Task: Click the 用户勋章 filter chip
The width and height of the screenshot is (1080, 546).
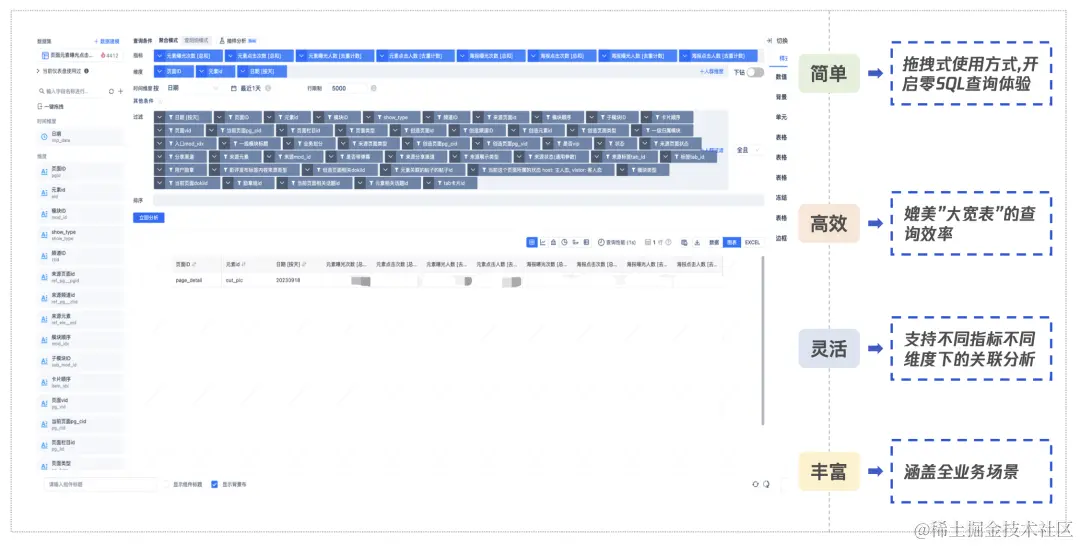Action: click(180, 169)
